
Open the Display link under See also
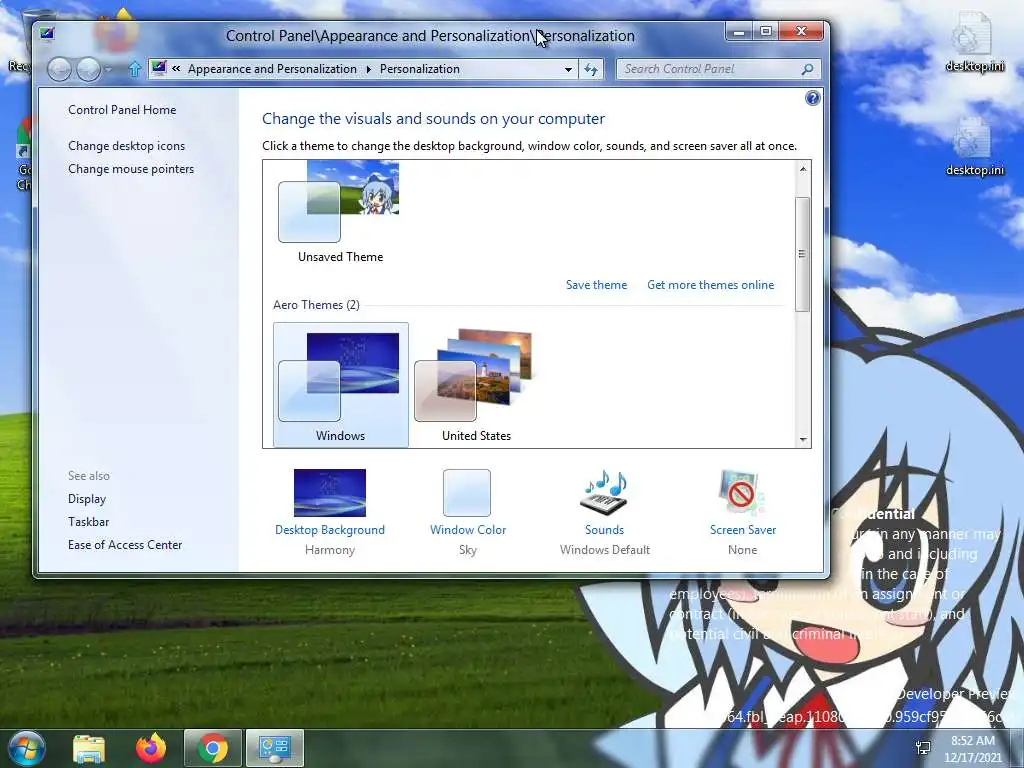pos(87,499)
